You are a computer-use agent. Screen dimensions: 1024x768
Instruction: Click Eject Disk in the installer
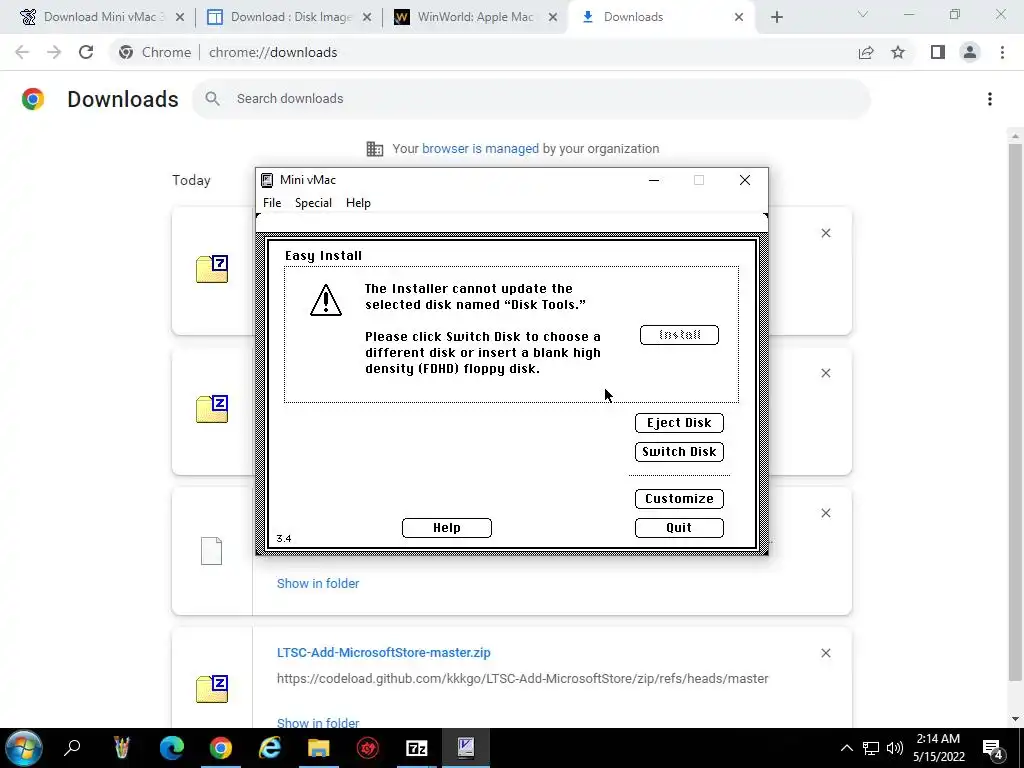pos(679,423)
